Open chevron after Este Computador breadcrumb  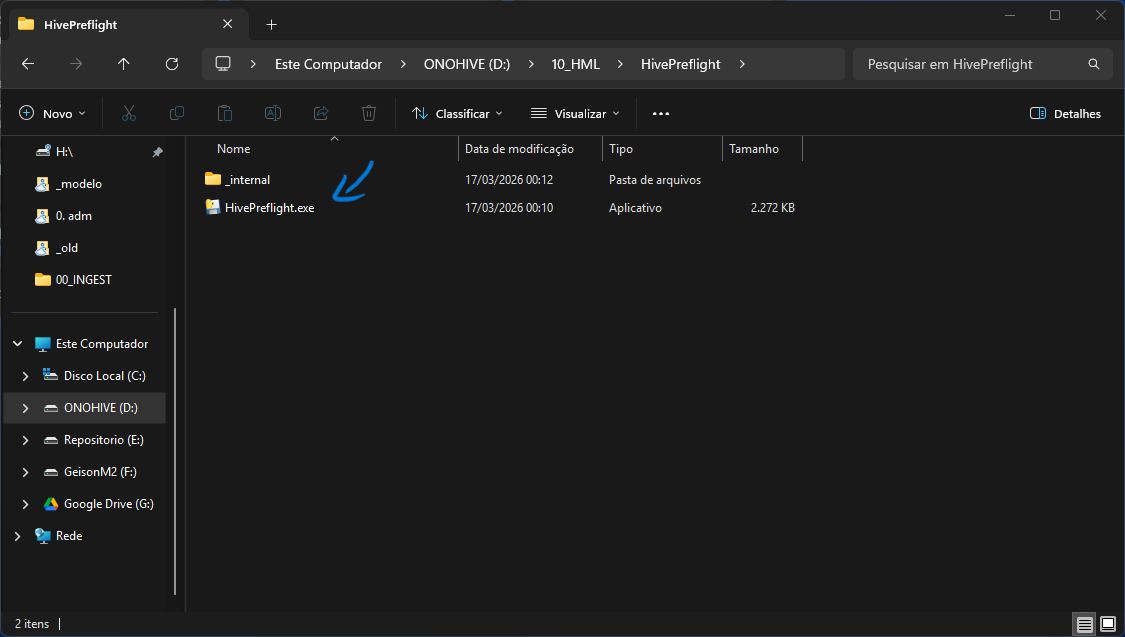403,64
